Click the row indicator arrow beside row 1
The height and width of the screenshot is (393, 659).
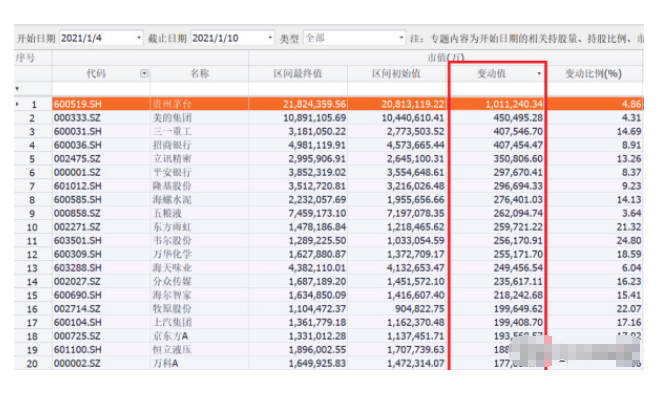pos(17,104)
